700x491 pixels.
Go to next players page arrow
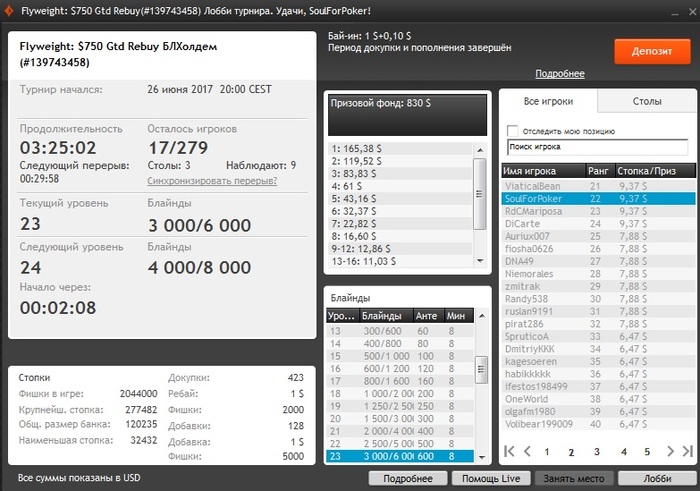[670, 451]
